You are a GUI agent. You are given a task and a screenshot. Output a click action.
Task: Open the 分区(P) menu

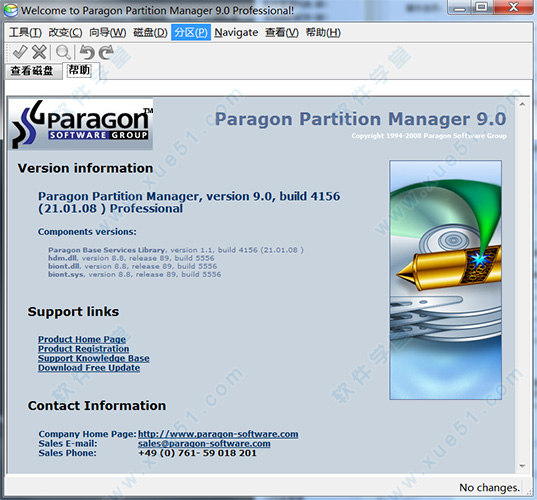pos(191,33)
